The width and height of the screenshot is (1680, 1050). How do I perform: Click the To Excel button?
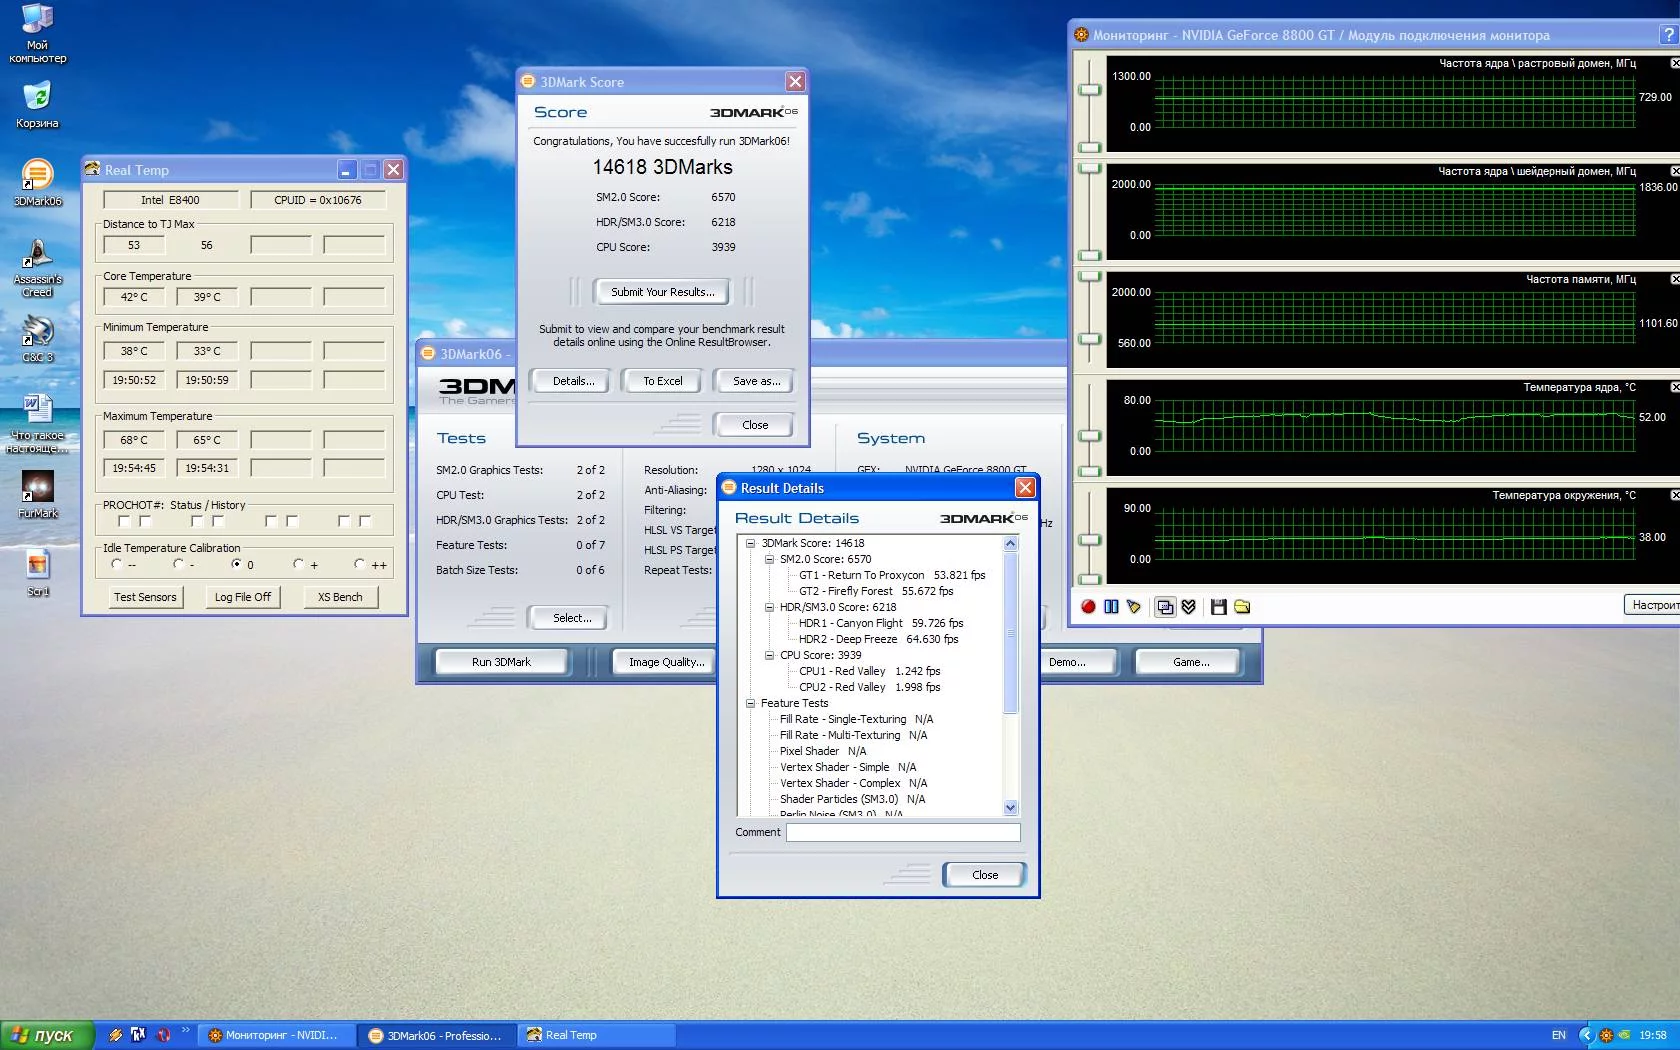pos(662,381)
